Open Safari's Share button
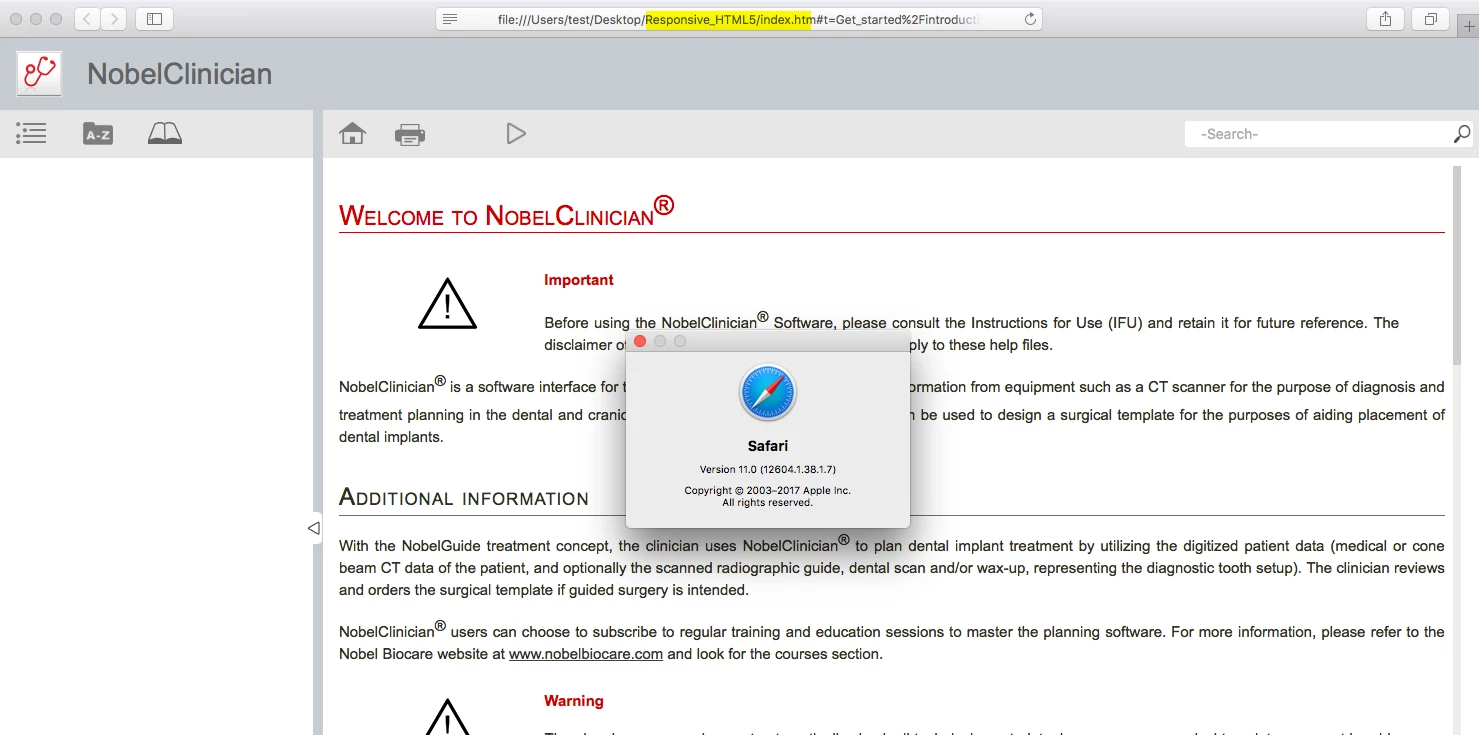 point(1385,18)
